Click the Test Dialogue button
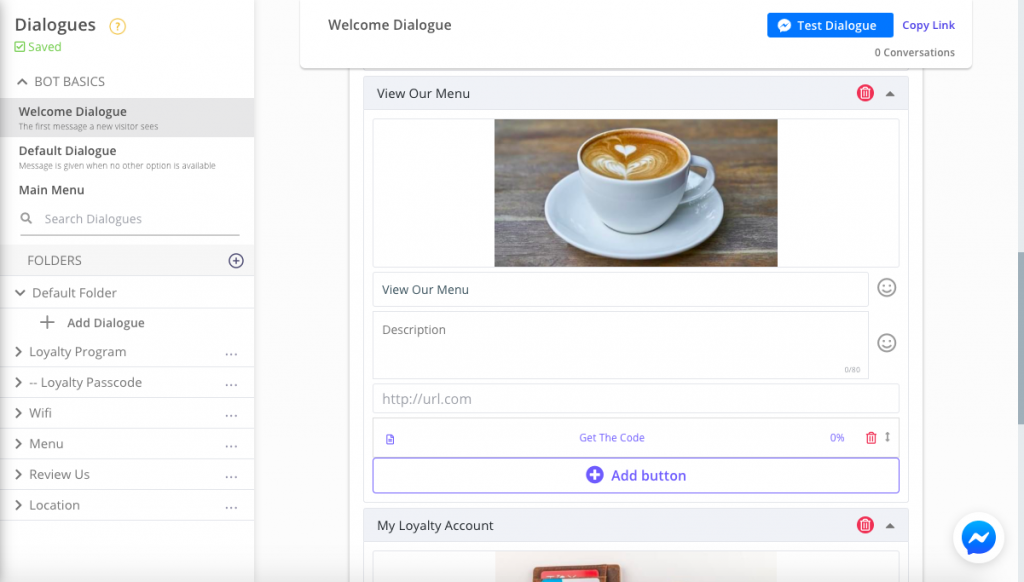This screenshot has width=1024, height=582. pos(829,24)
